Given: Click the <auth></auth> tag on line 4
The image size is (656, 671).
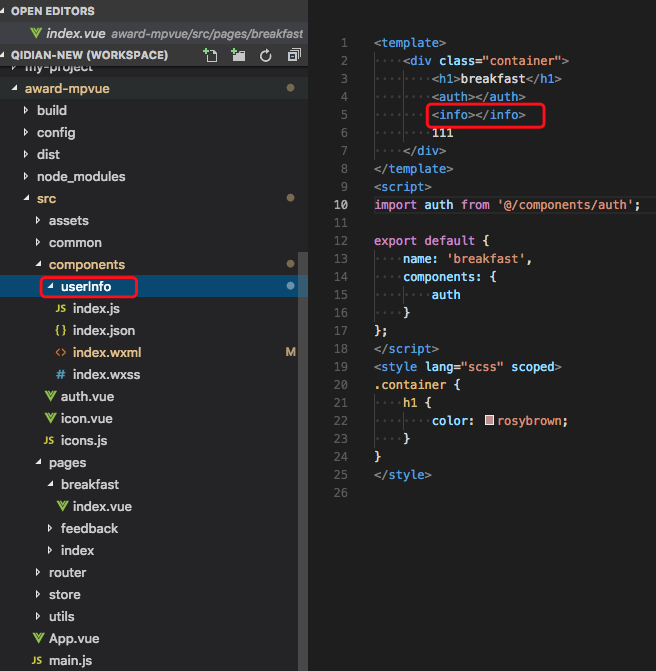Looking at the screenshot, I should click(x=478, y=97).
